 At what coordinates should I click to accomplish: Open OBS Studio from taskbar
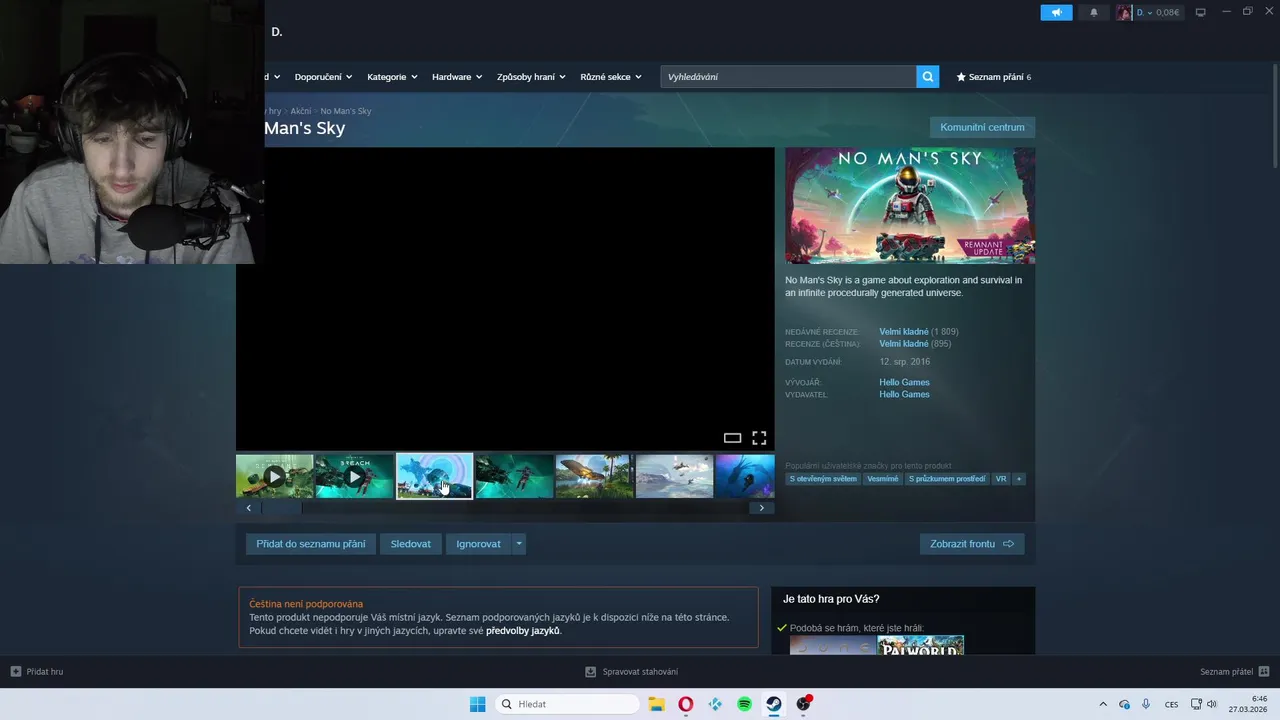click(803, 704)
